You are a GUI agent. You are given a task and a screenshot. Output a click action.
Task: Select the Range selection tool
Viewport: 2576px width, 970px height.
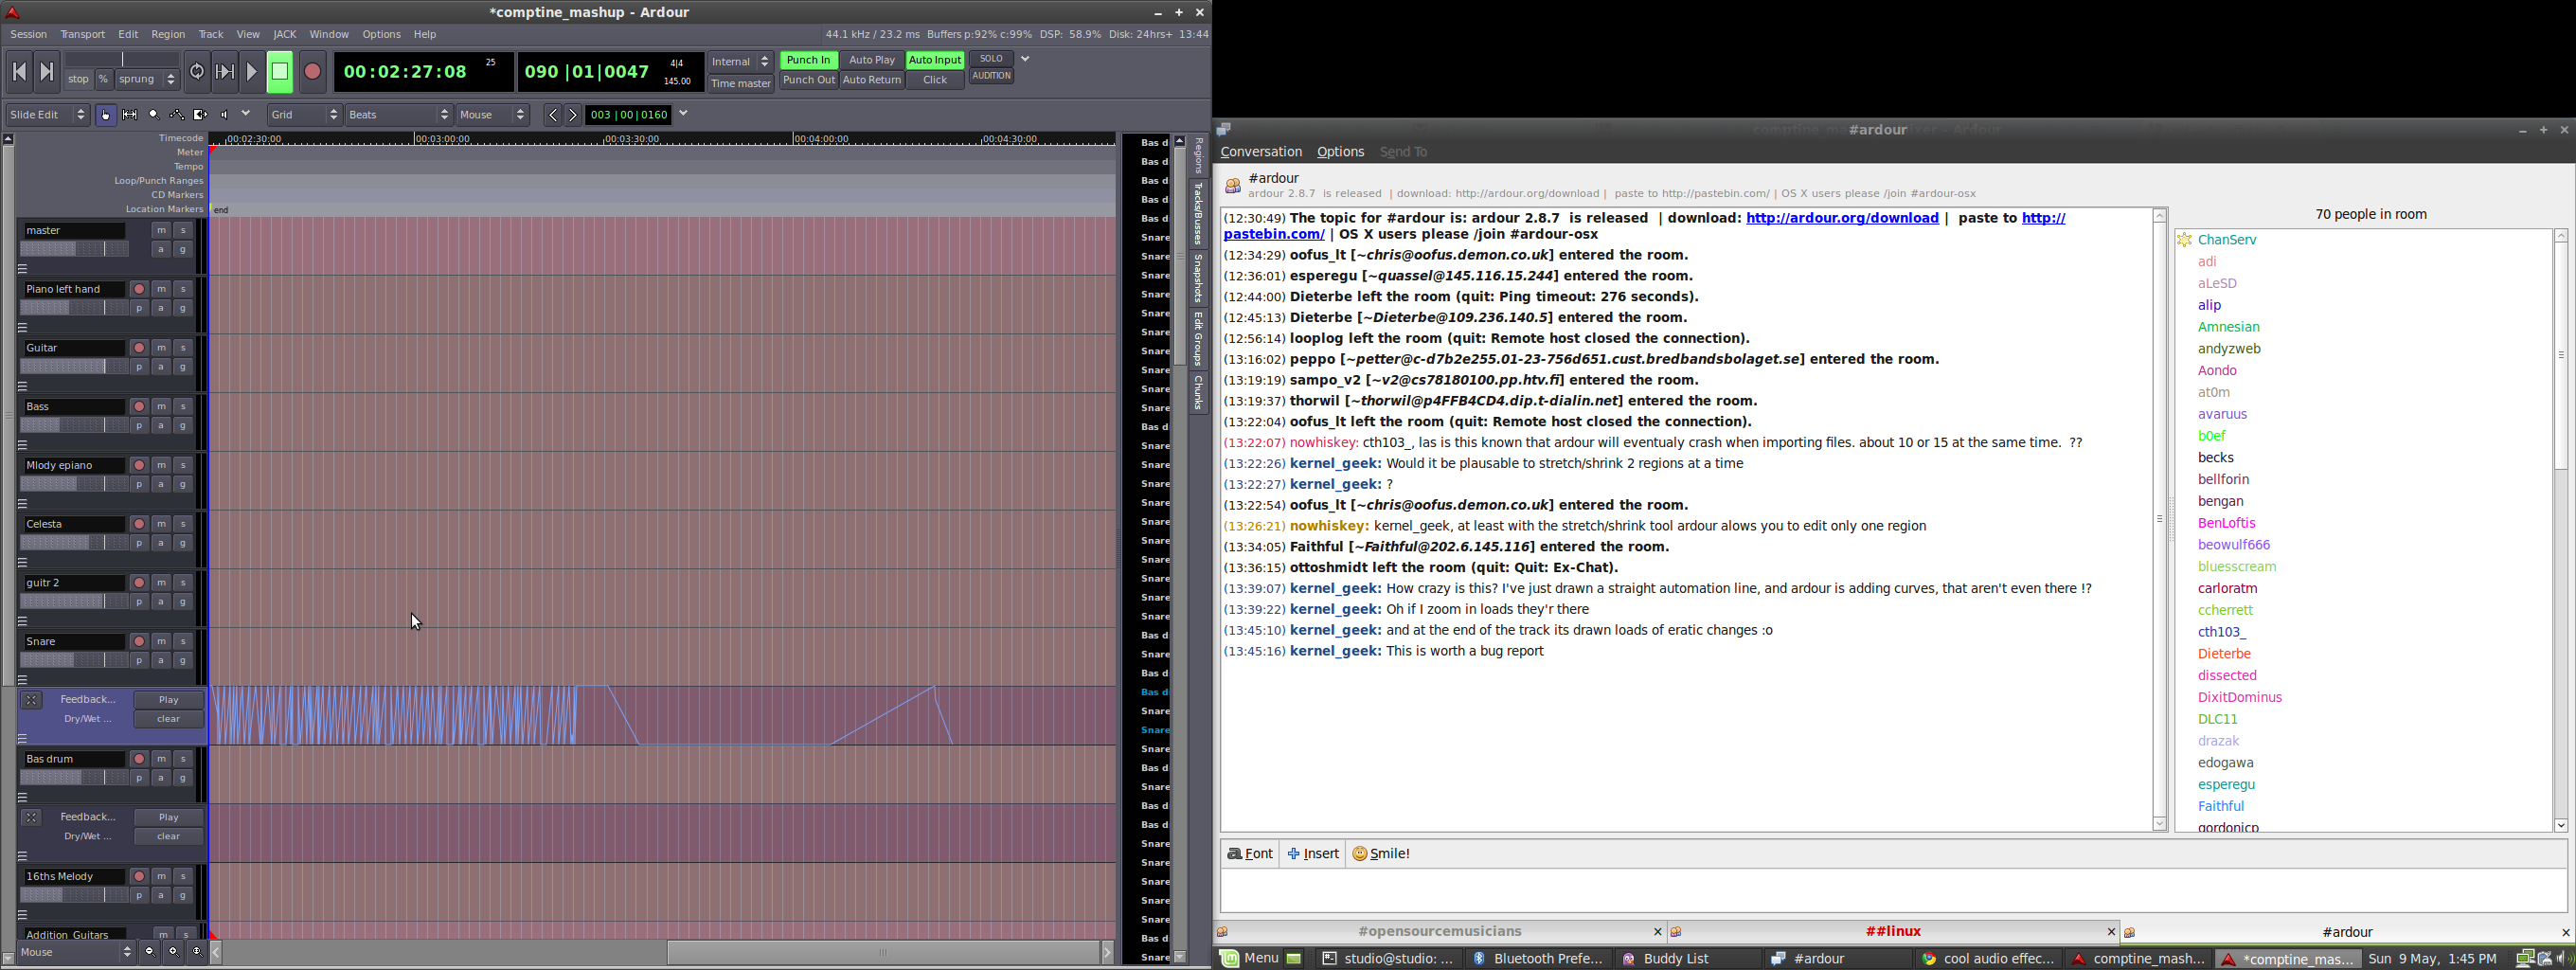130,115
